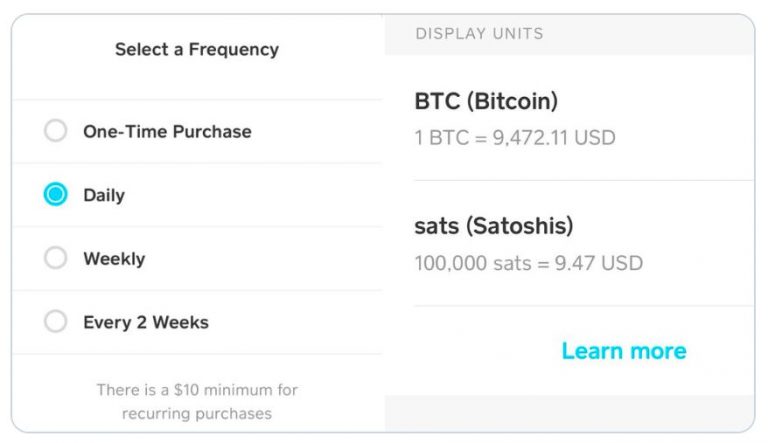Image resolution: width=768 pixels, height=443 pixels.
Task: Select BTC (Bitcoin) as display unit
Action: pyautogui.click(x=485, y=101)
